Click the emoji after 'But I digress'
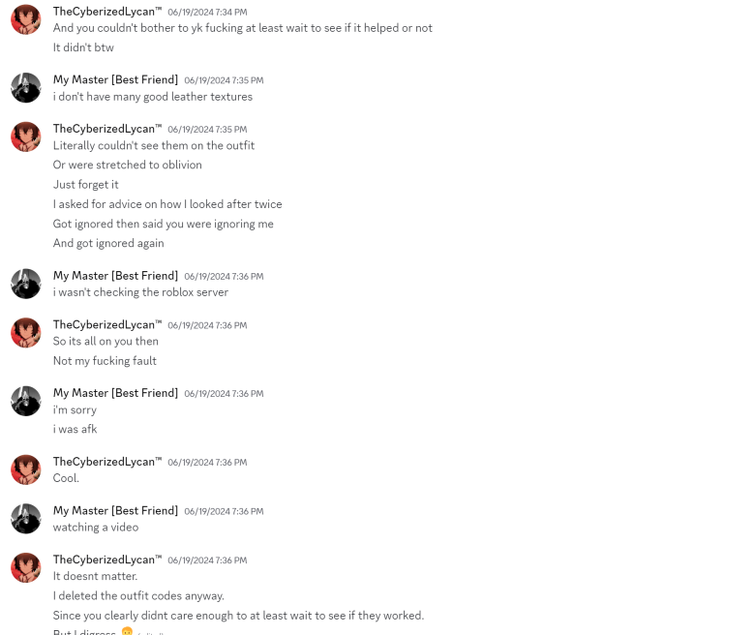The width and height of the screenshot is (755, 635). tap(127, 632)
